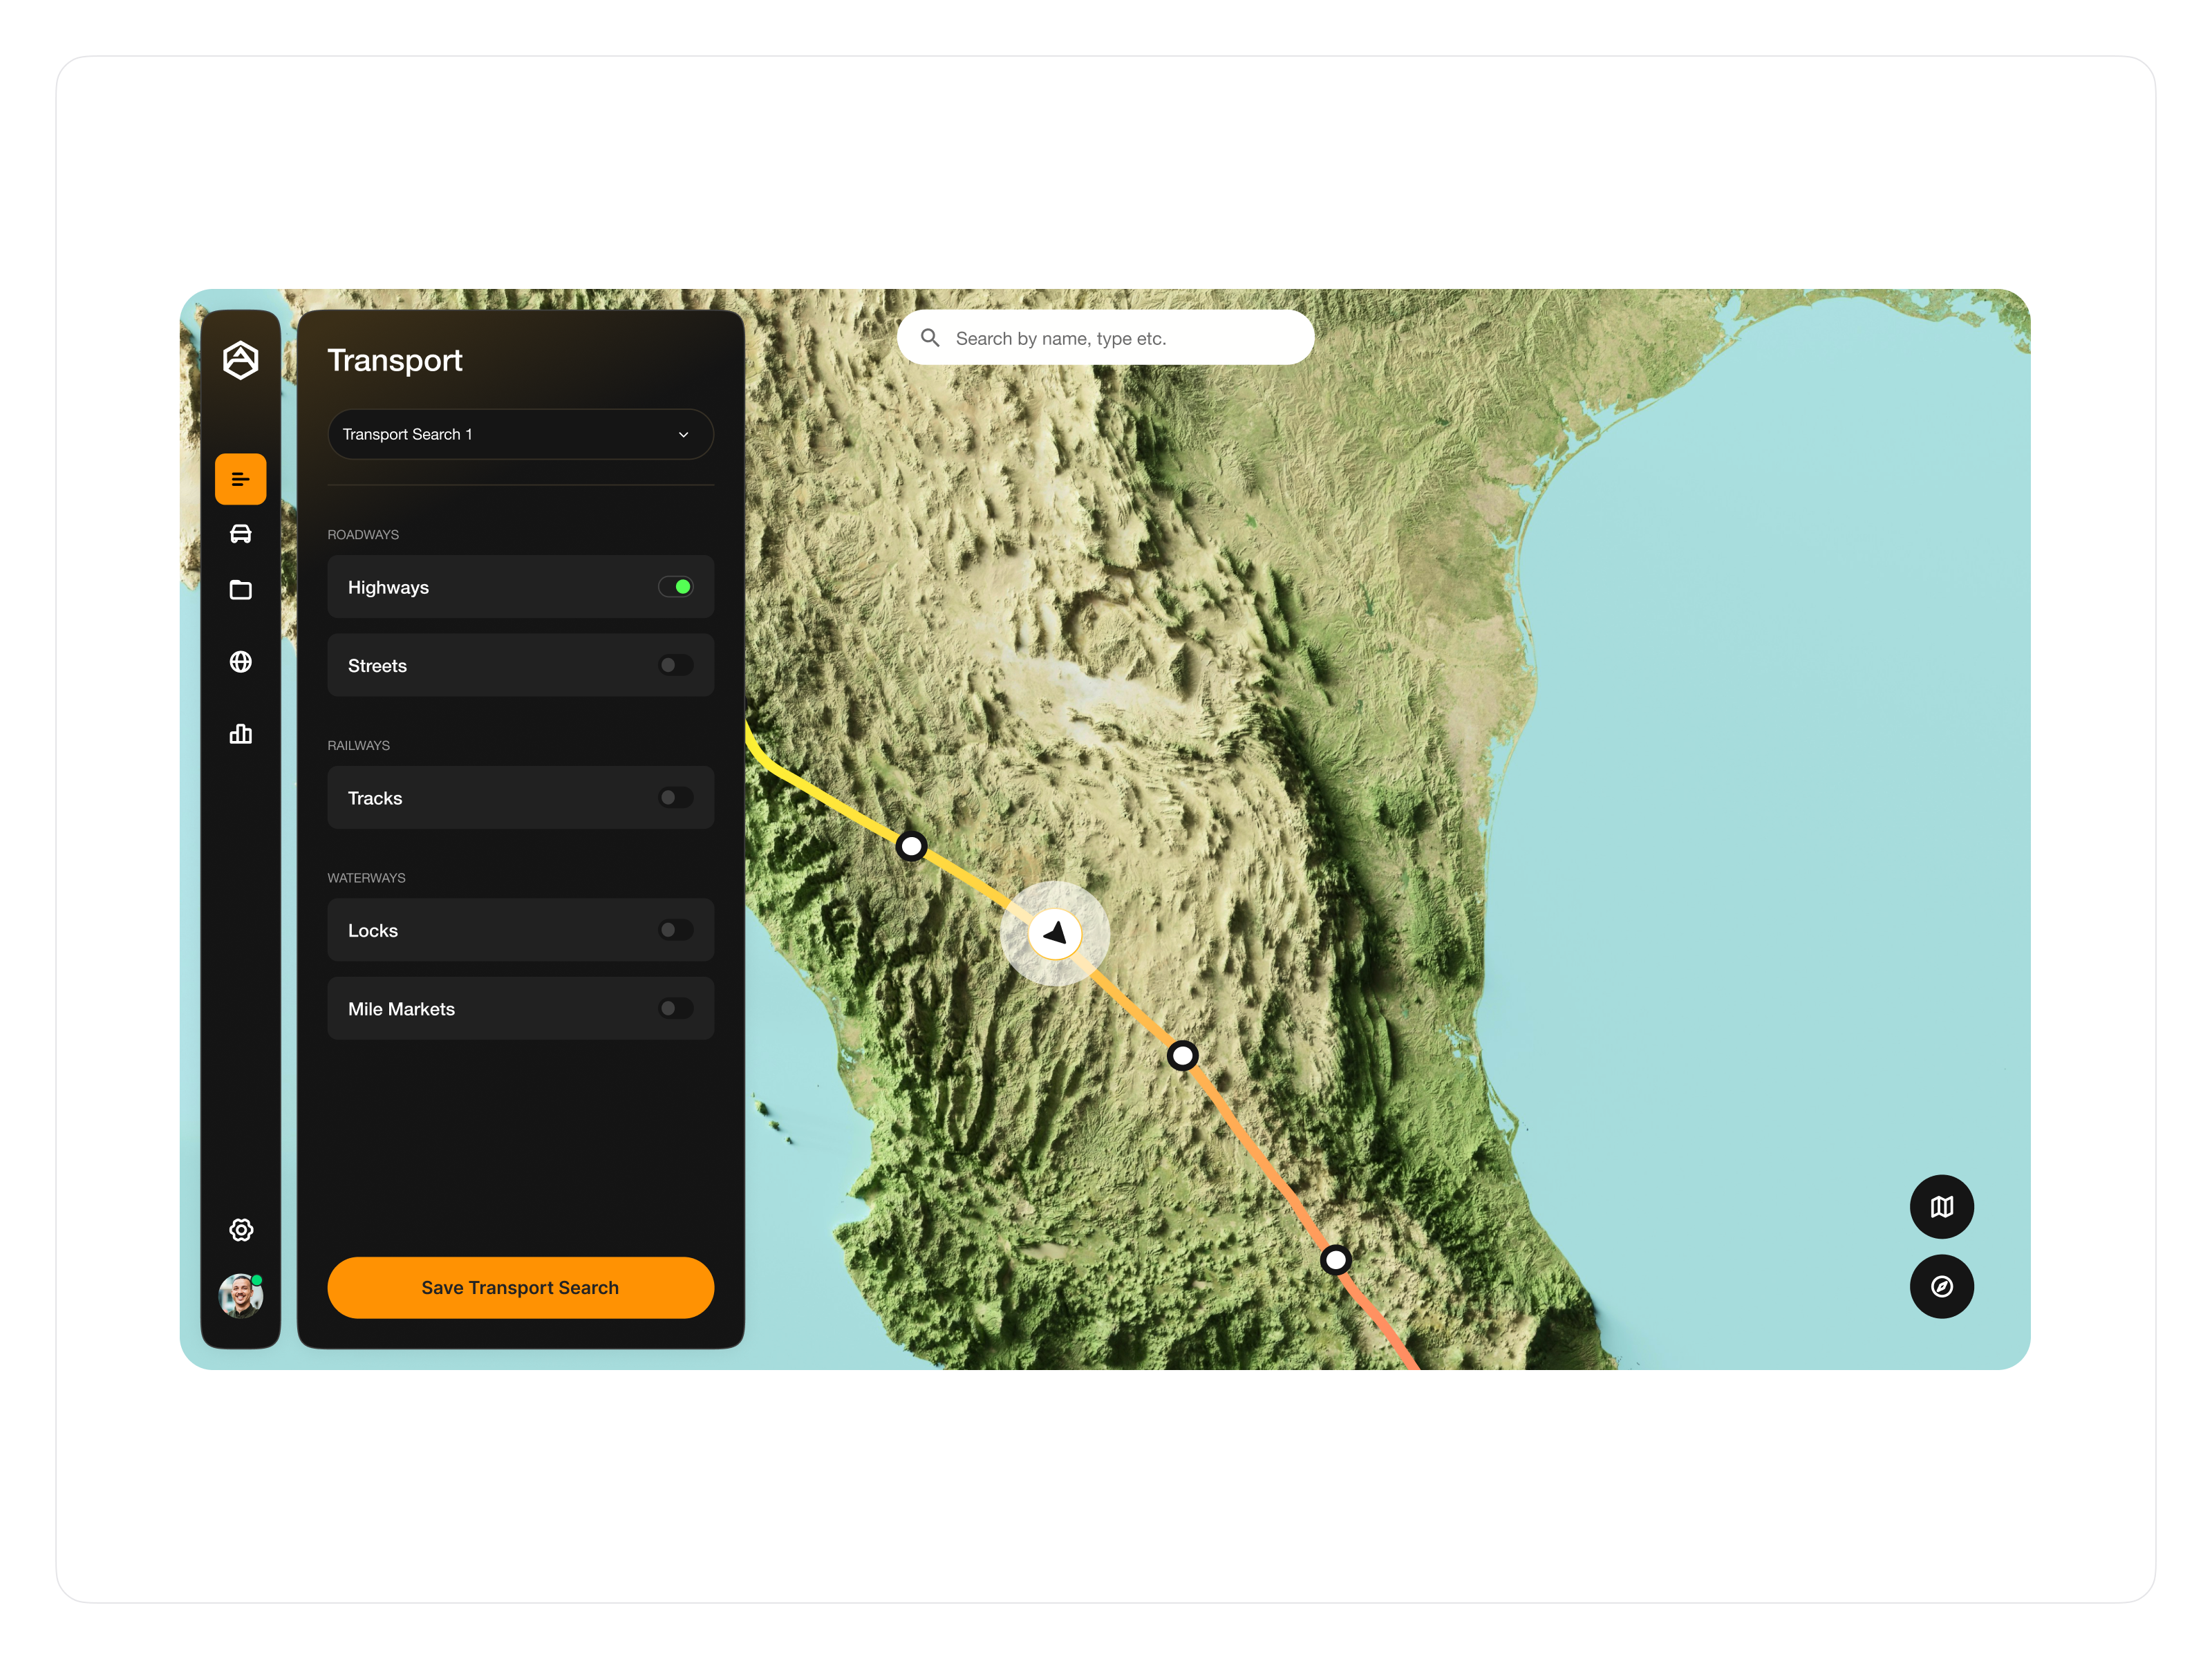Image resolution: width=2212 pixels, height=1659 pixels.
Task: Click Save Transport Search button
Action: (520, 1288)
